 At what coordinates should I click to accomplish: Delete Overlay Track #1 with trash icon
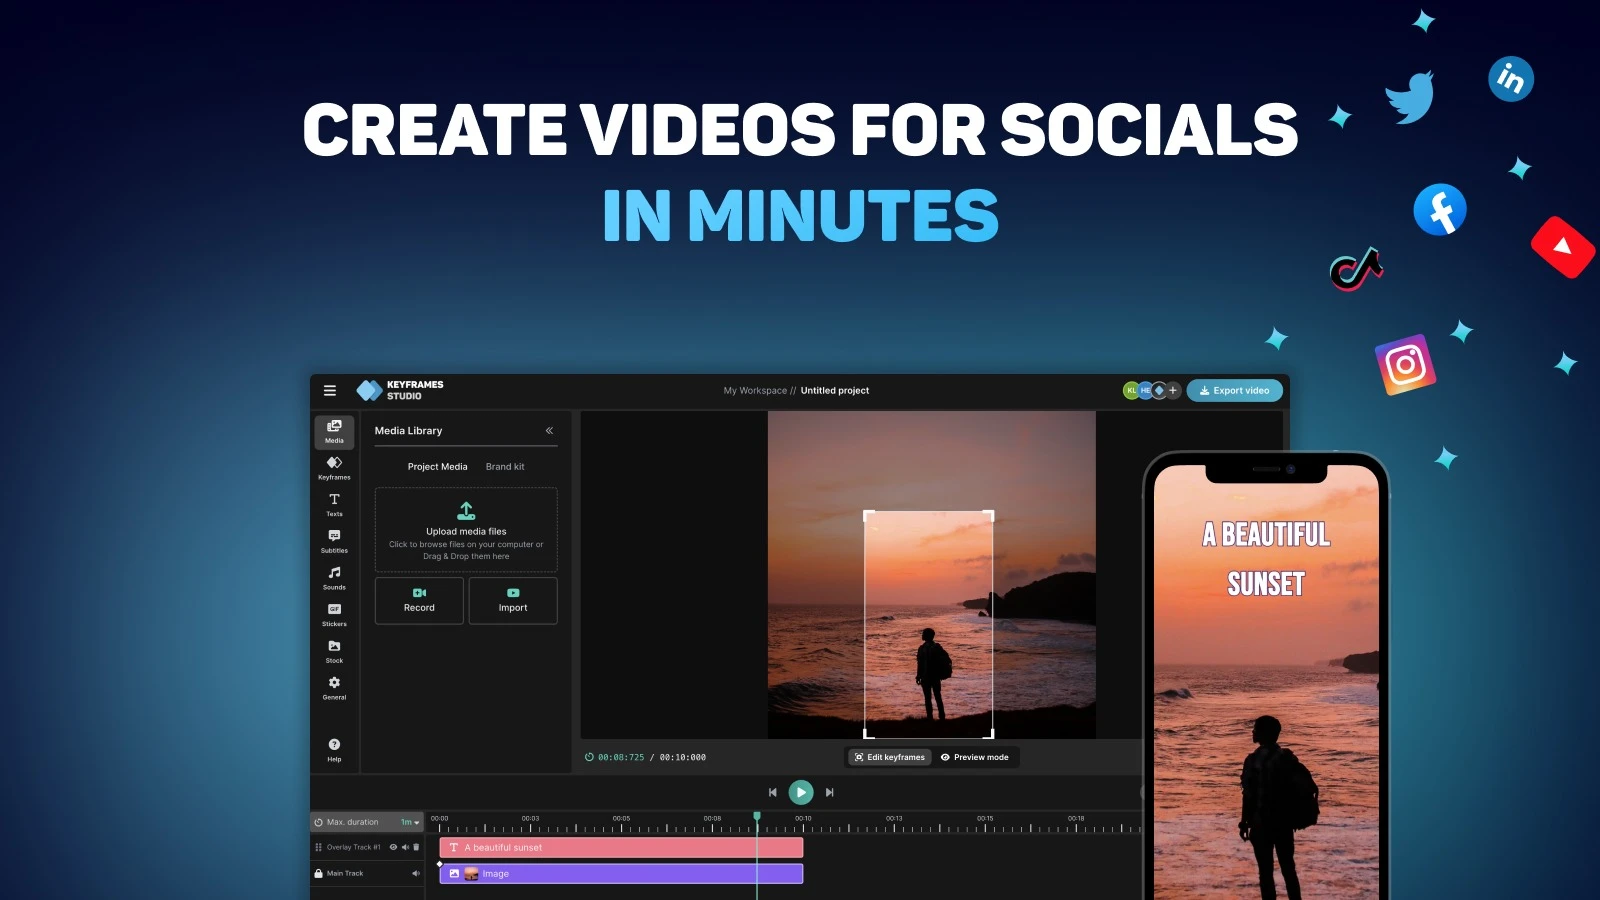pos(417,847)
